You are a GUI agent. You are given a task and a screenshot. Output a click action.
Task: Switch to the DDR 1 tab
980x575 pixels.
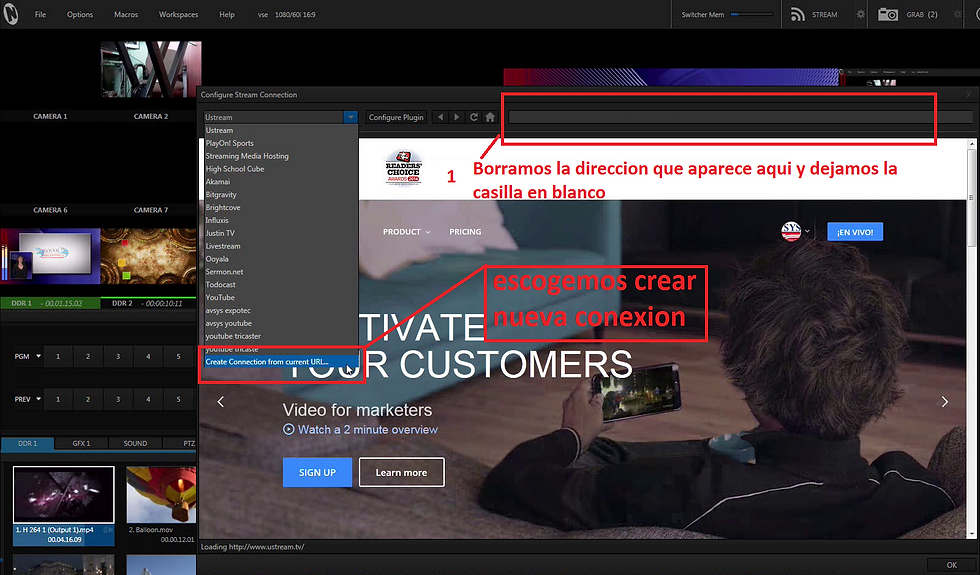pos(28,443)
